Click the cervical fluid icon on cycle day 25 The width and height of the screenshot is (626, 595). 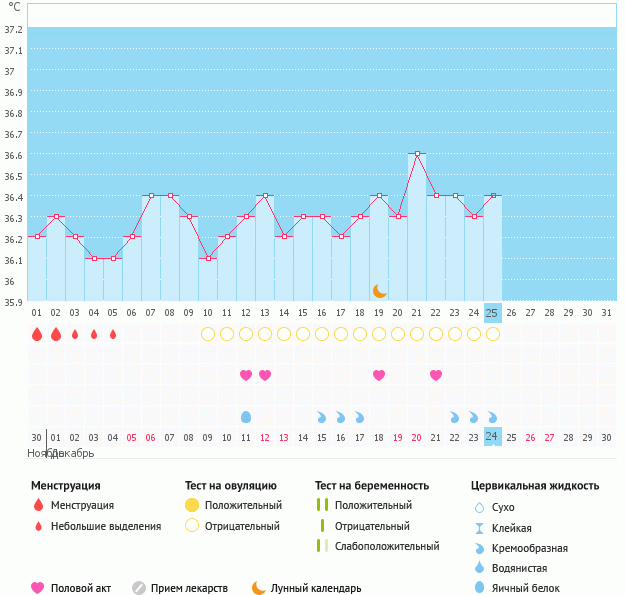pyautogui.click(x=492, y=416)
